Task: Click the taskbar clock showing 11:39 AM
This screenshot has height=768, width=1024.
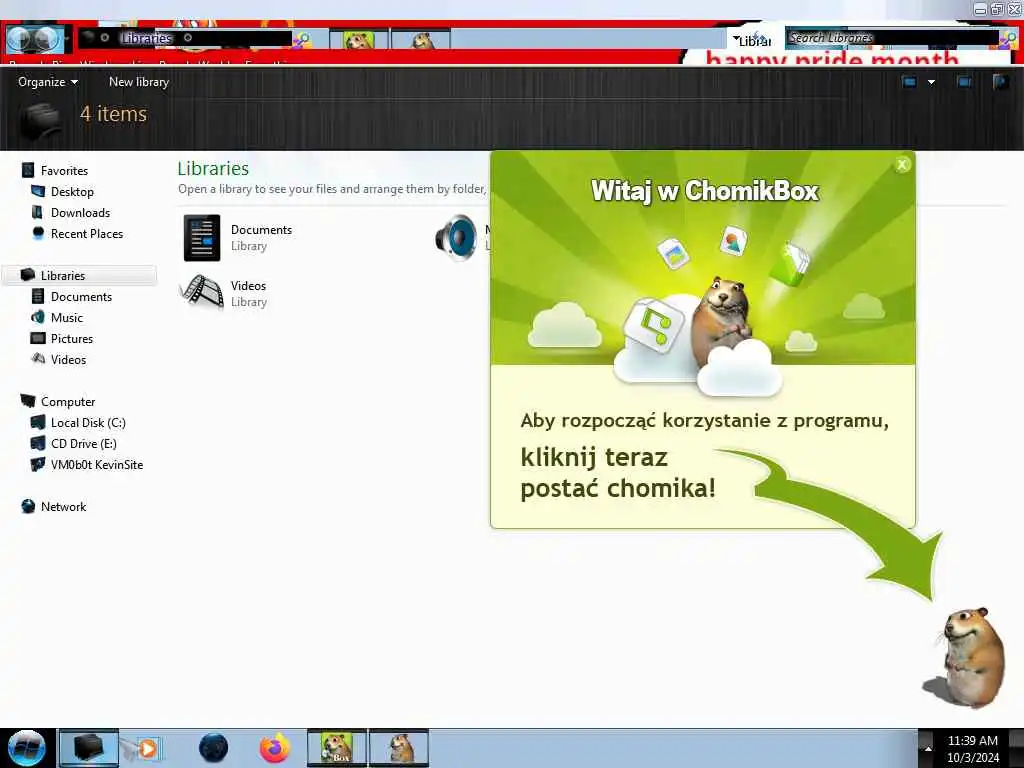Action: (972, 748)
